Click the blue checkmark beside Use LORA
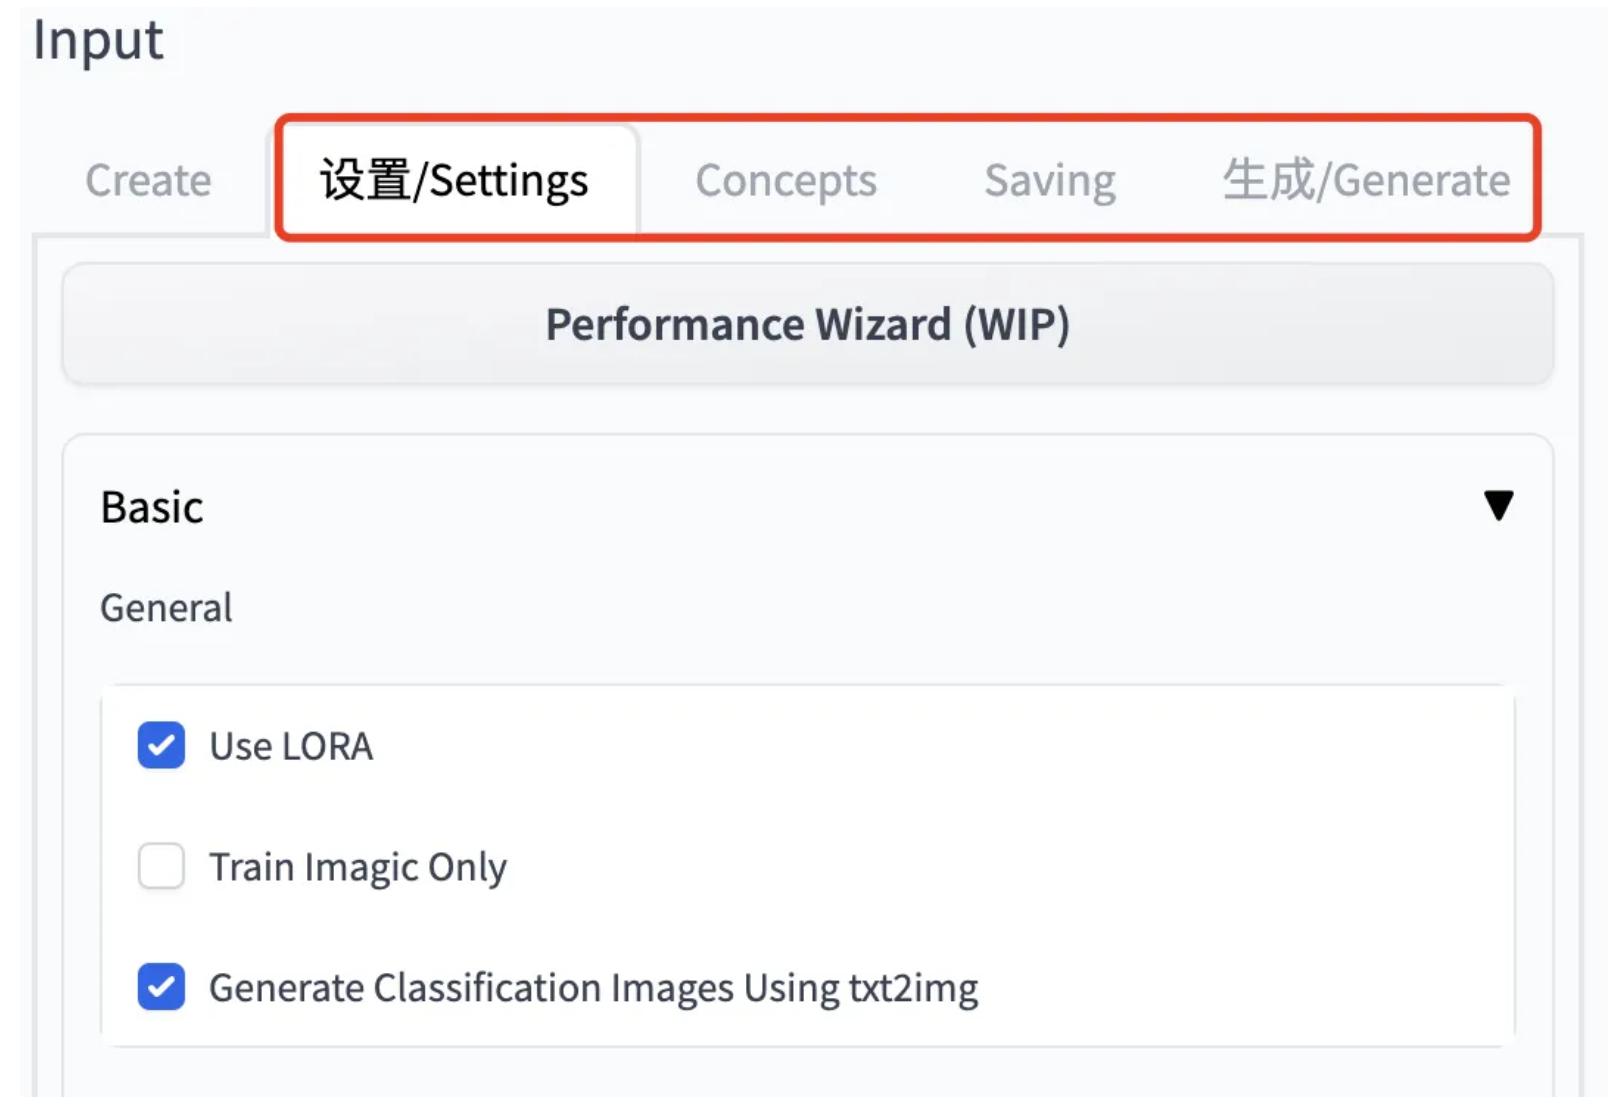 pyautogui.click(x=161, y=746)
